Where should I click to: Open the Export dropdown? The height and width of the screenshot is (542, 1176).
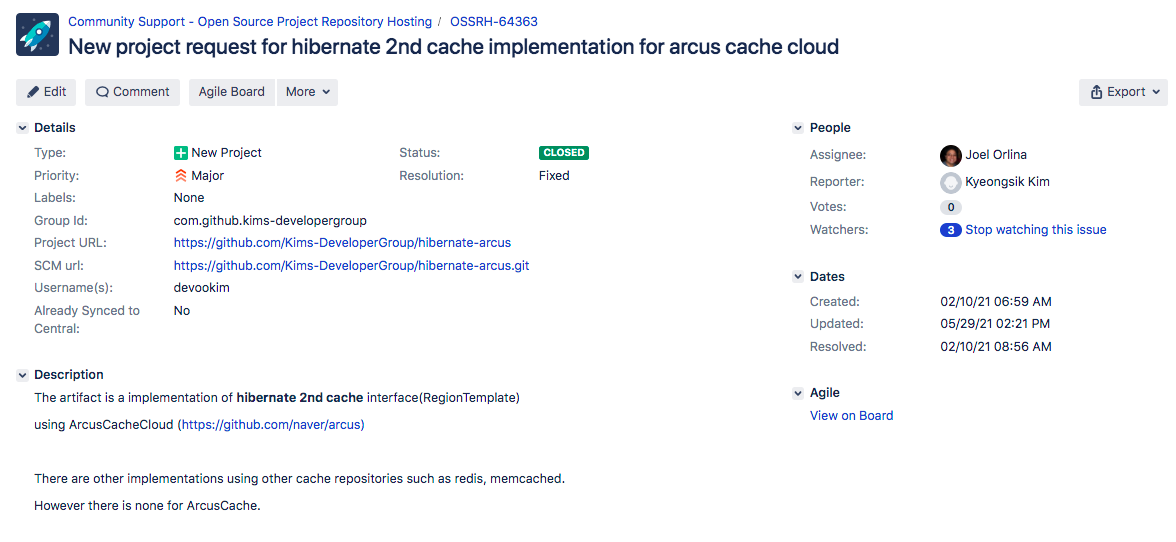pos(1123,92)
